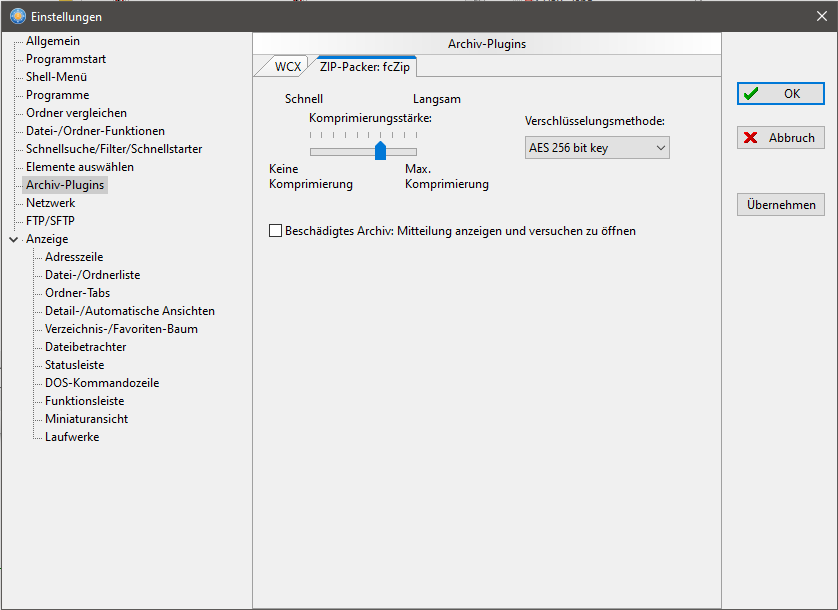Go to Shell-Menü settings
838x610 pixels.
pyautogui.click(x=57, y=77)
